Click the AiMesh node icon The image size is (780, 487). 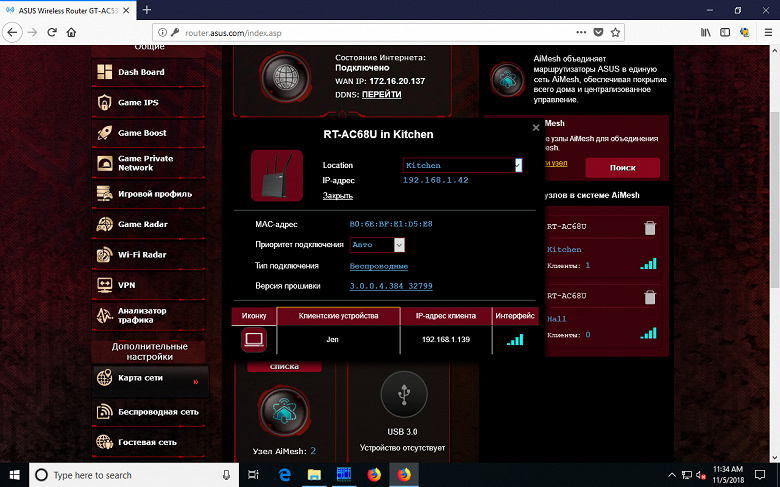pos(285,412)
